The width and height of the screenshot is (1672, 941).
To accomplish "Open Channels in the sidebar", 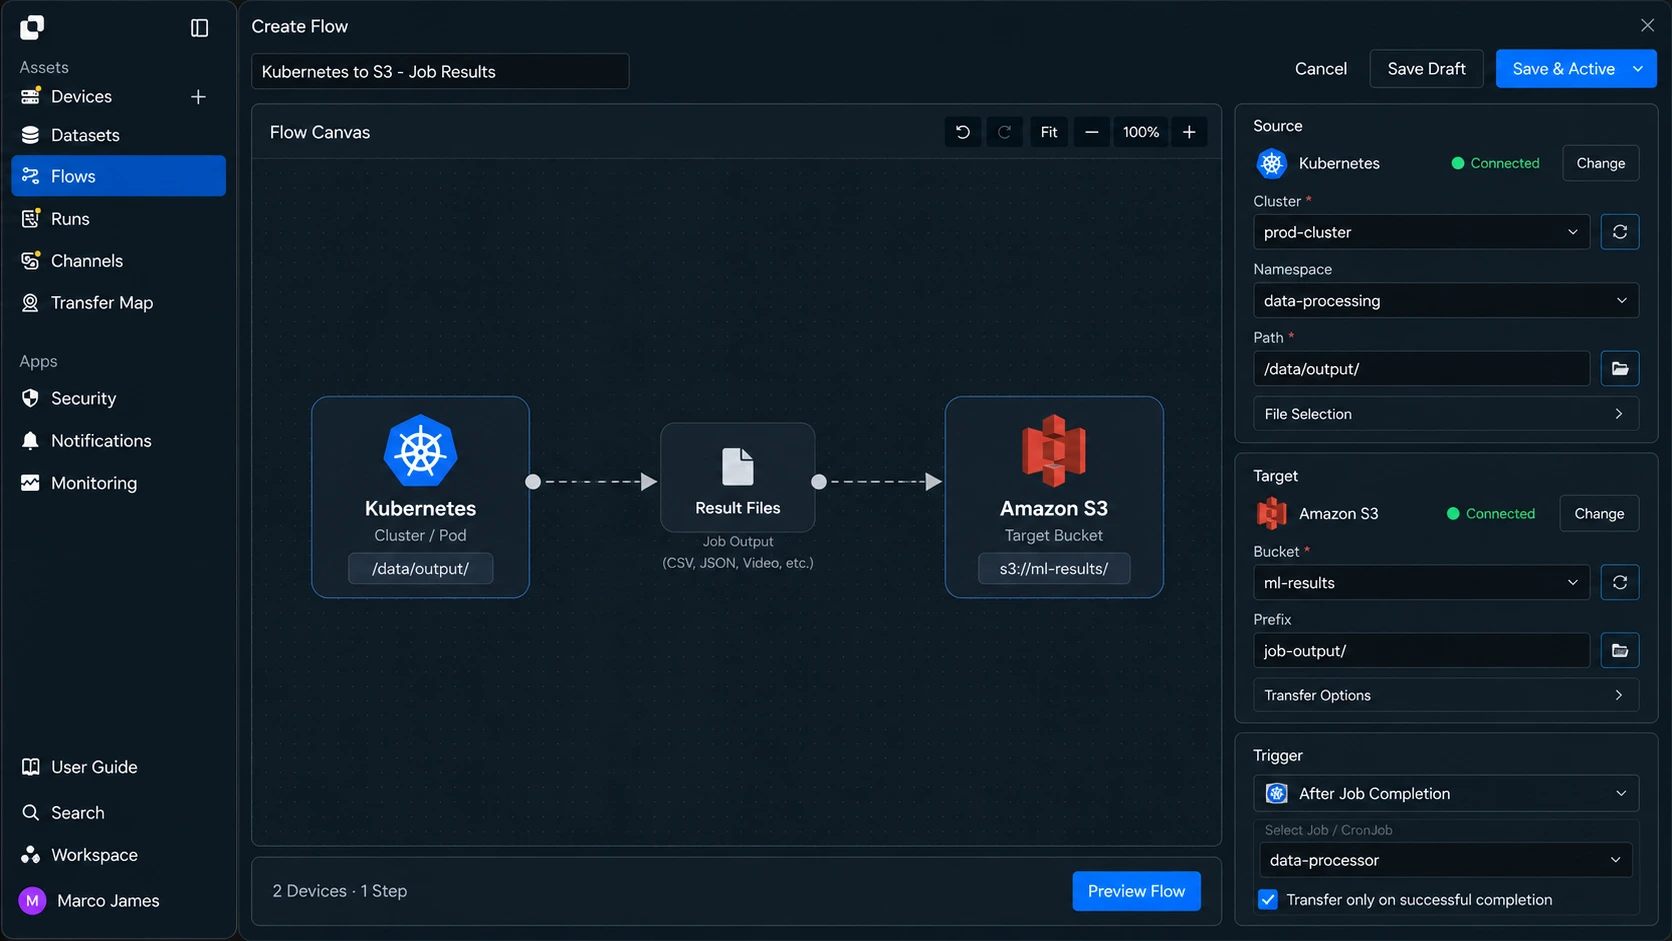I will point(118,261).
